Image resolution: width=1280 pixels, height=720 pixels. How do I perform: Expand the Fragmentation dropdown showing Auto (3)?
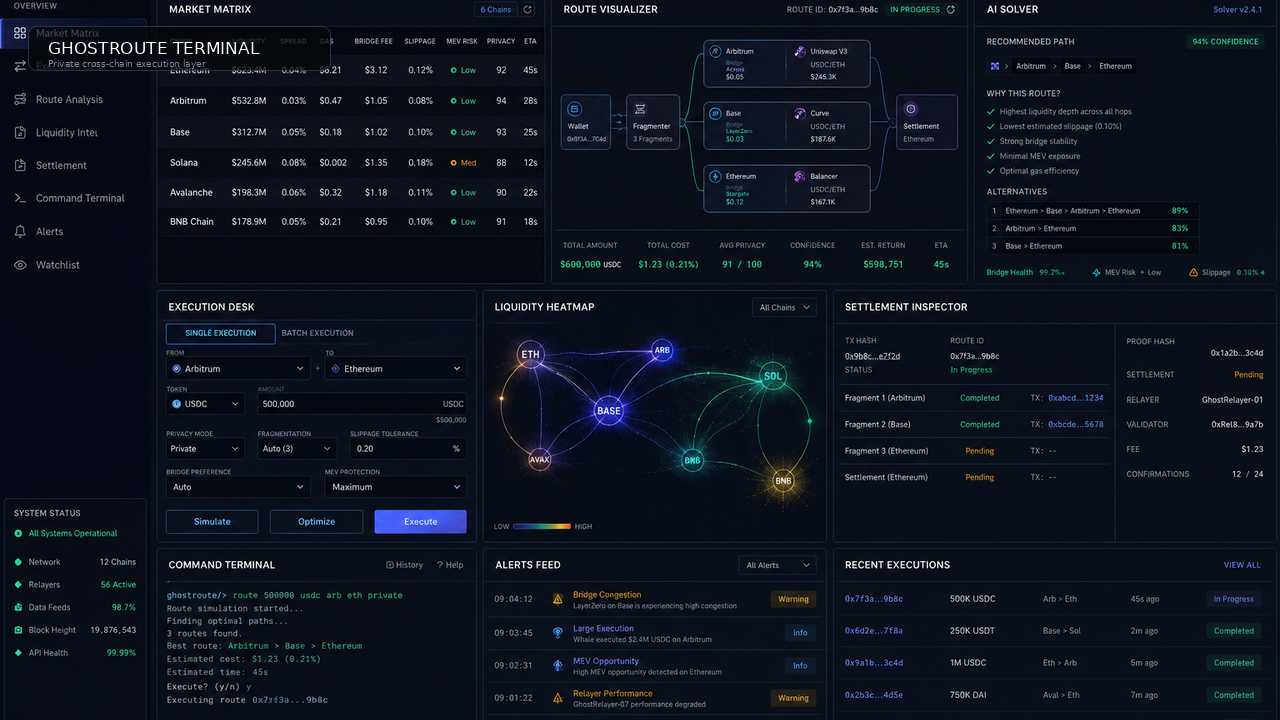pyautogui.click(x=298, y=449)
